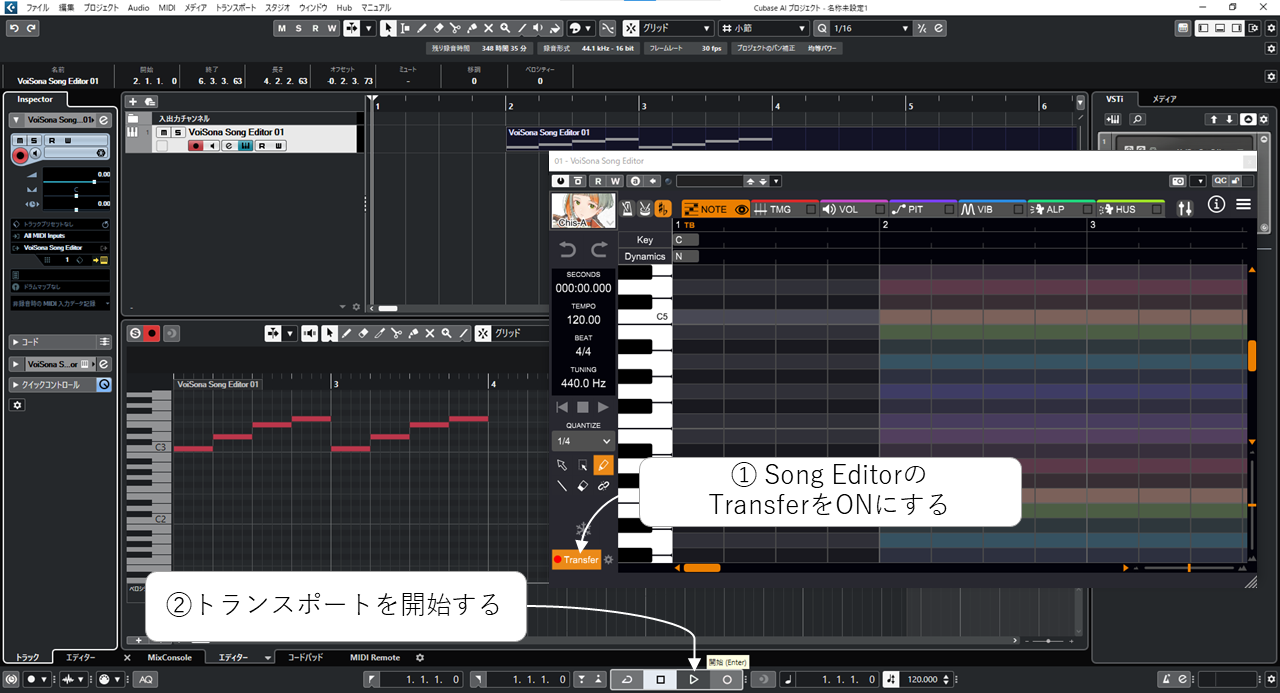Select the eraser tool in VoiSona editor

(x=582, y=486)
